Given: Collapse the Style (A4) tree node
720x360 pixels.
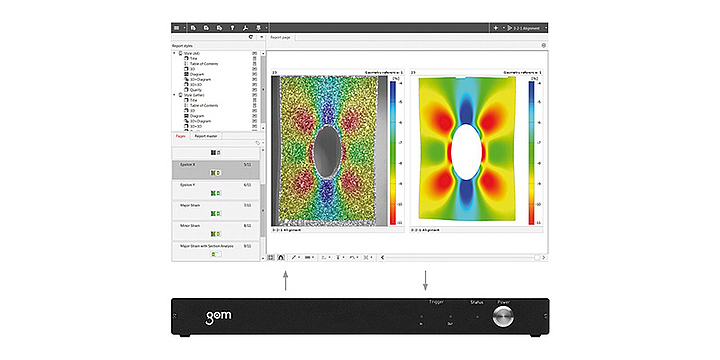Looking at the screenshot, I should click(174, 53).
